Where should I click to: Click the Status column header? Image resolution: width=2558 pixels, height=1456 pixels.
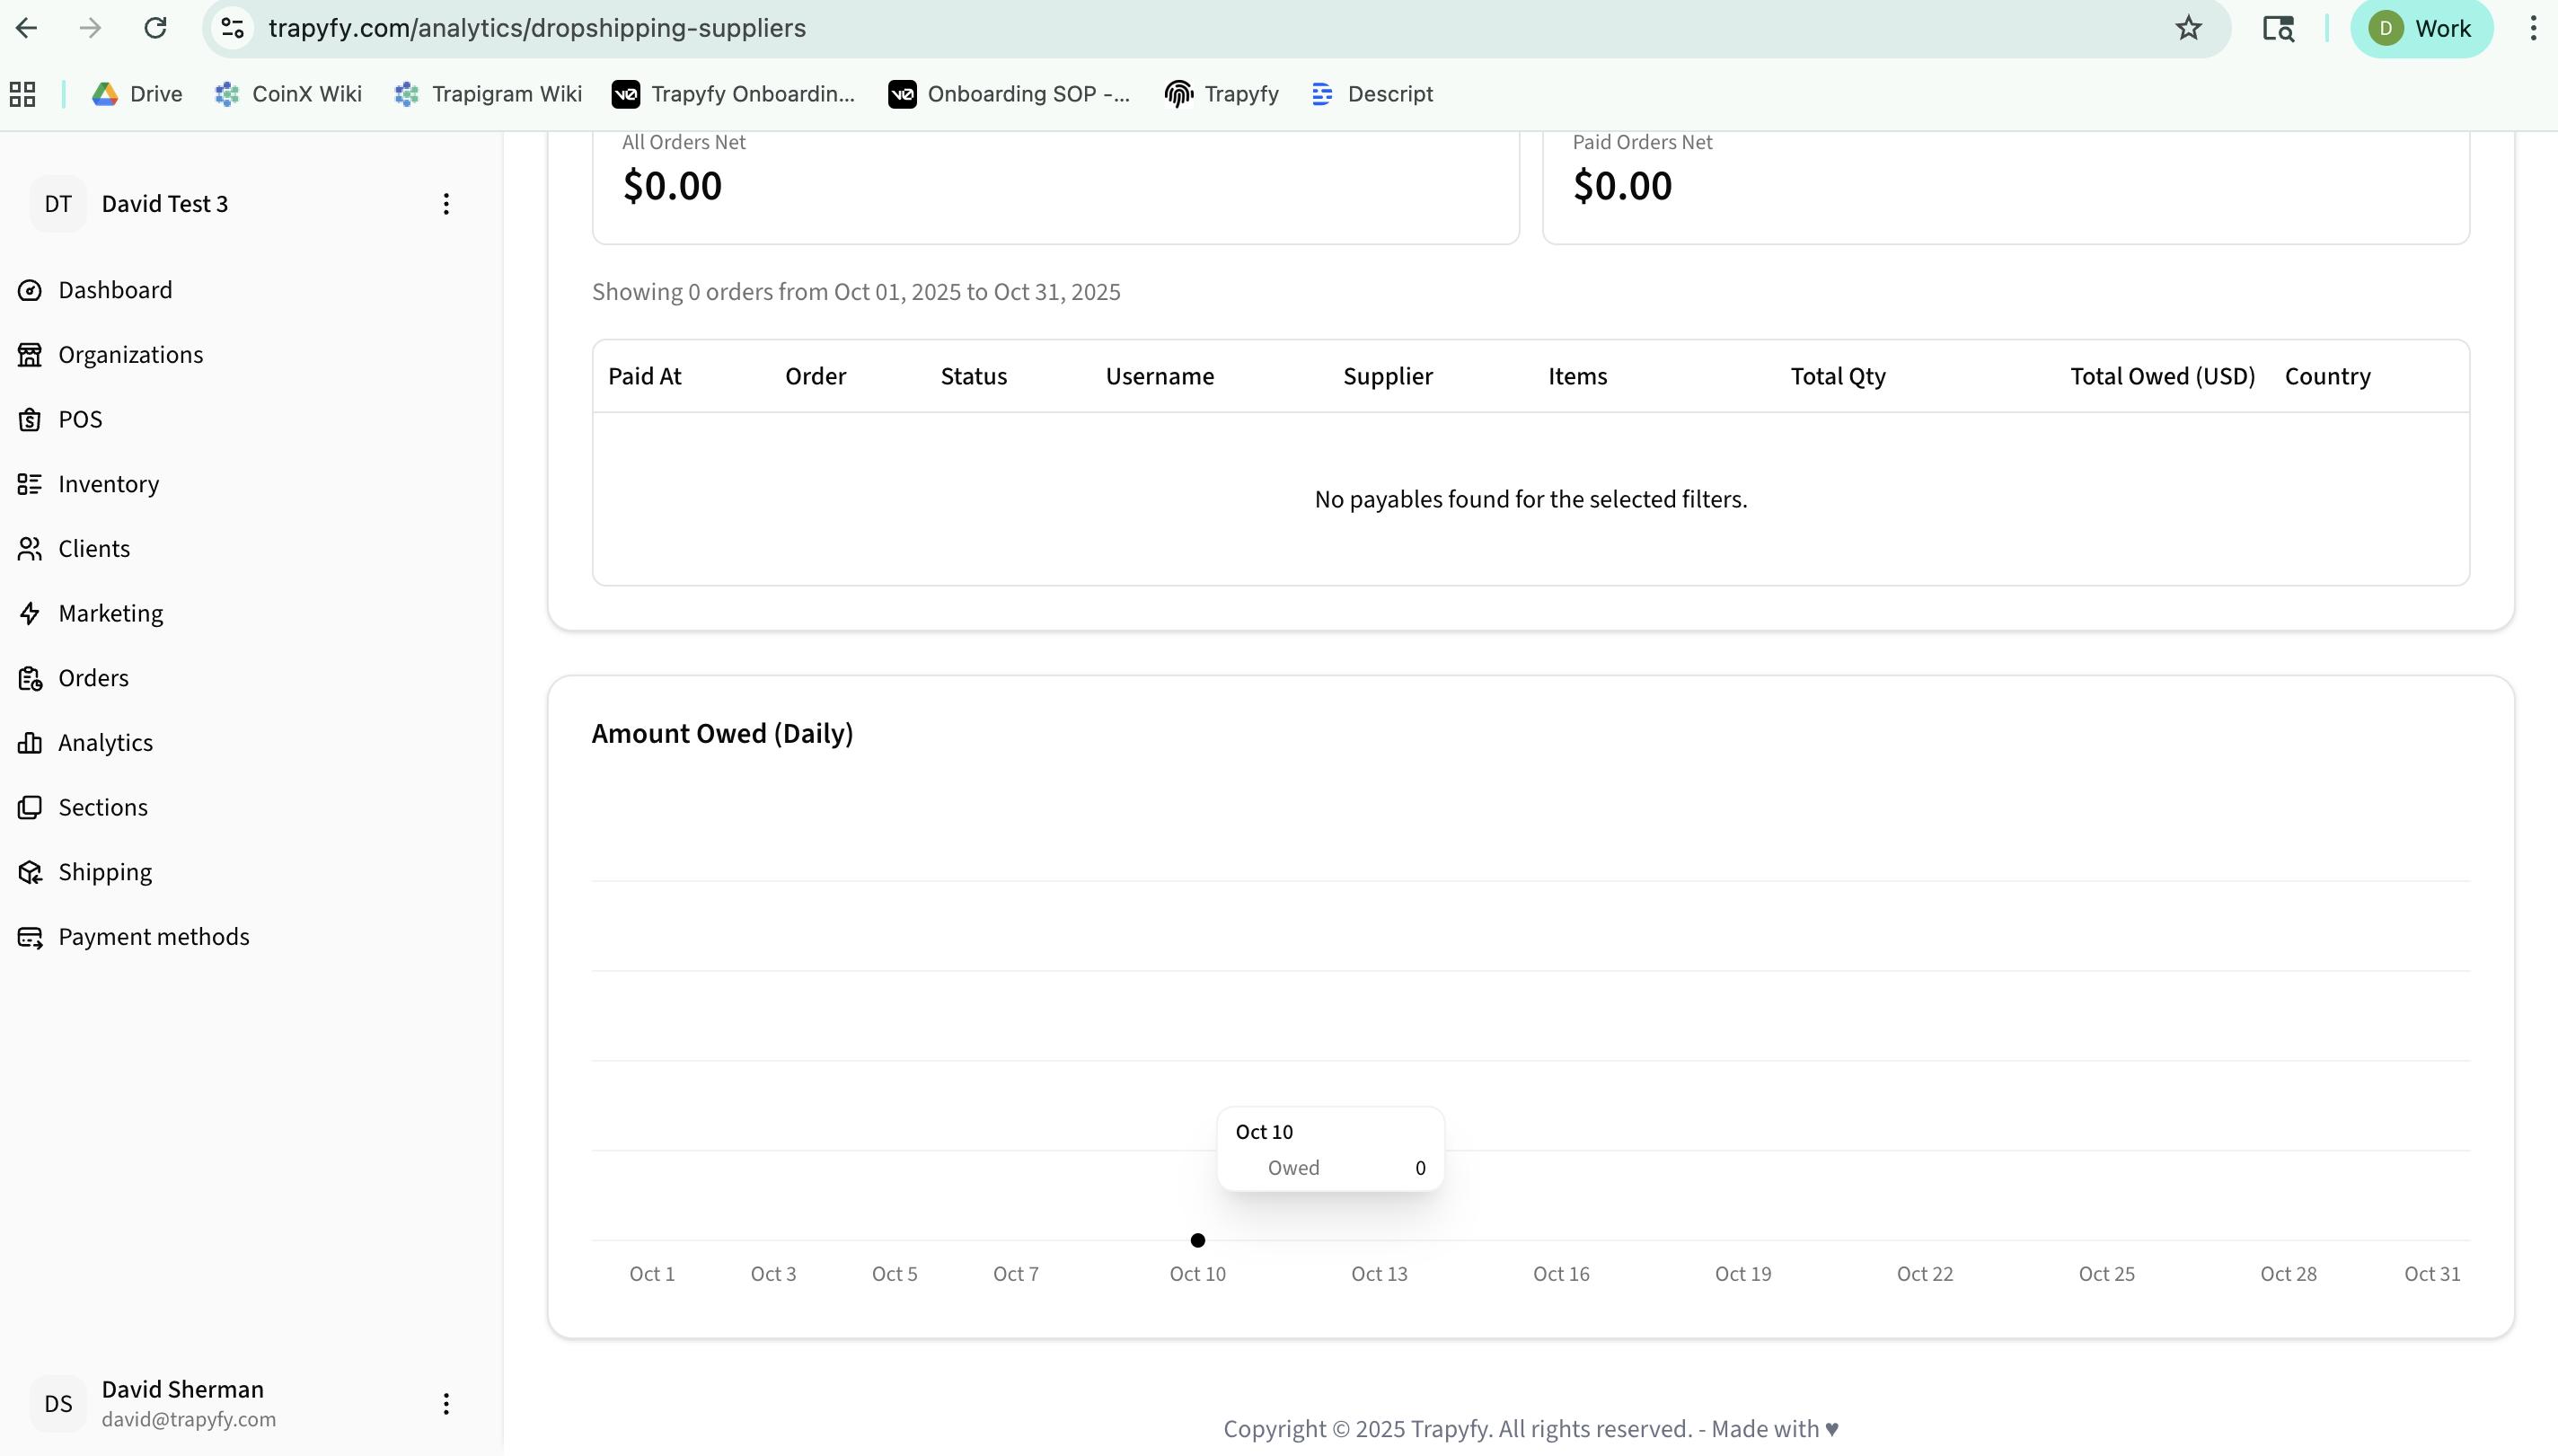tap(973, 377)
